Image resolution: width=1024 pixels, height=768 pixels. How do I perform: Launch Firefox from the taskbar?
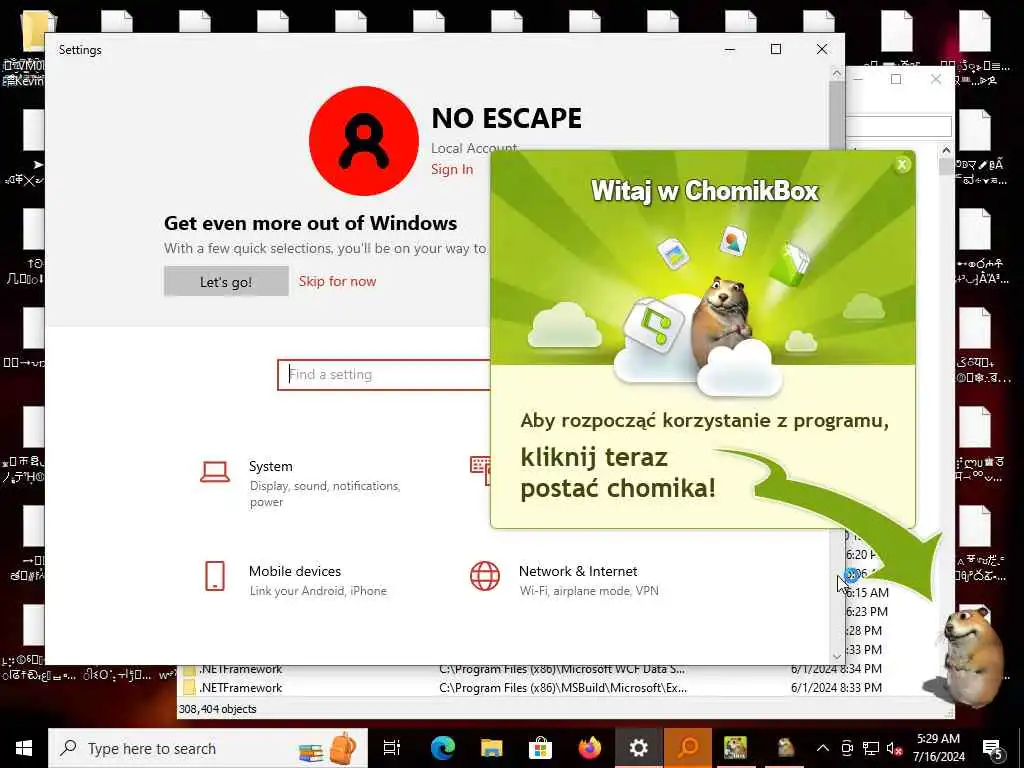pyautogui.click(x=590, y=748)
